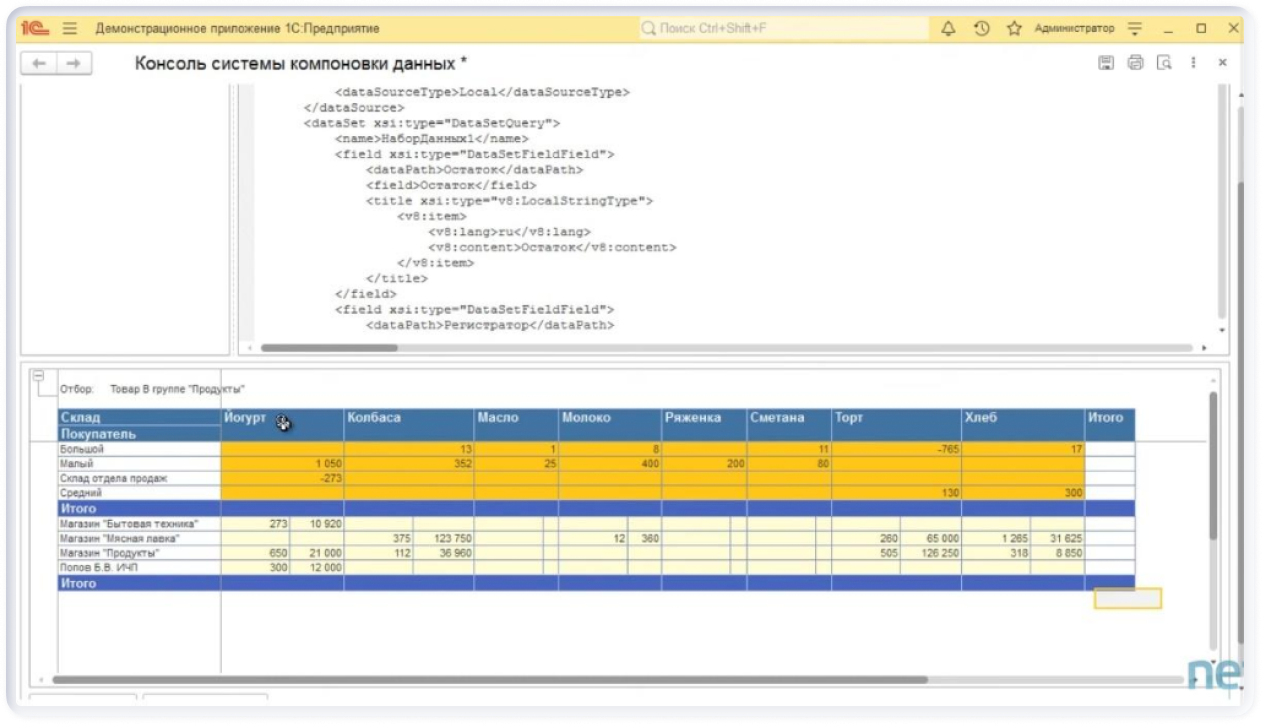Open favorites via the star icon
The width and height of the screenshot is (1262, 724).
pos(1014,29)
